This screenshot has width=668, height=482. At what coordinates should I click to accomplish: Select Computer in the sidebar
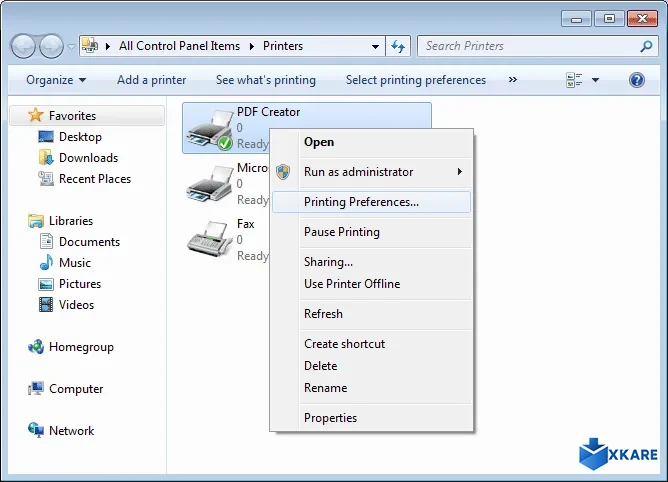(76, 389)
